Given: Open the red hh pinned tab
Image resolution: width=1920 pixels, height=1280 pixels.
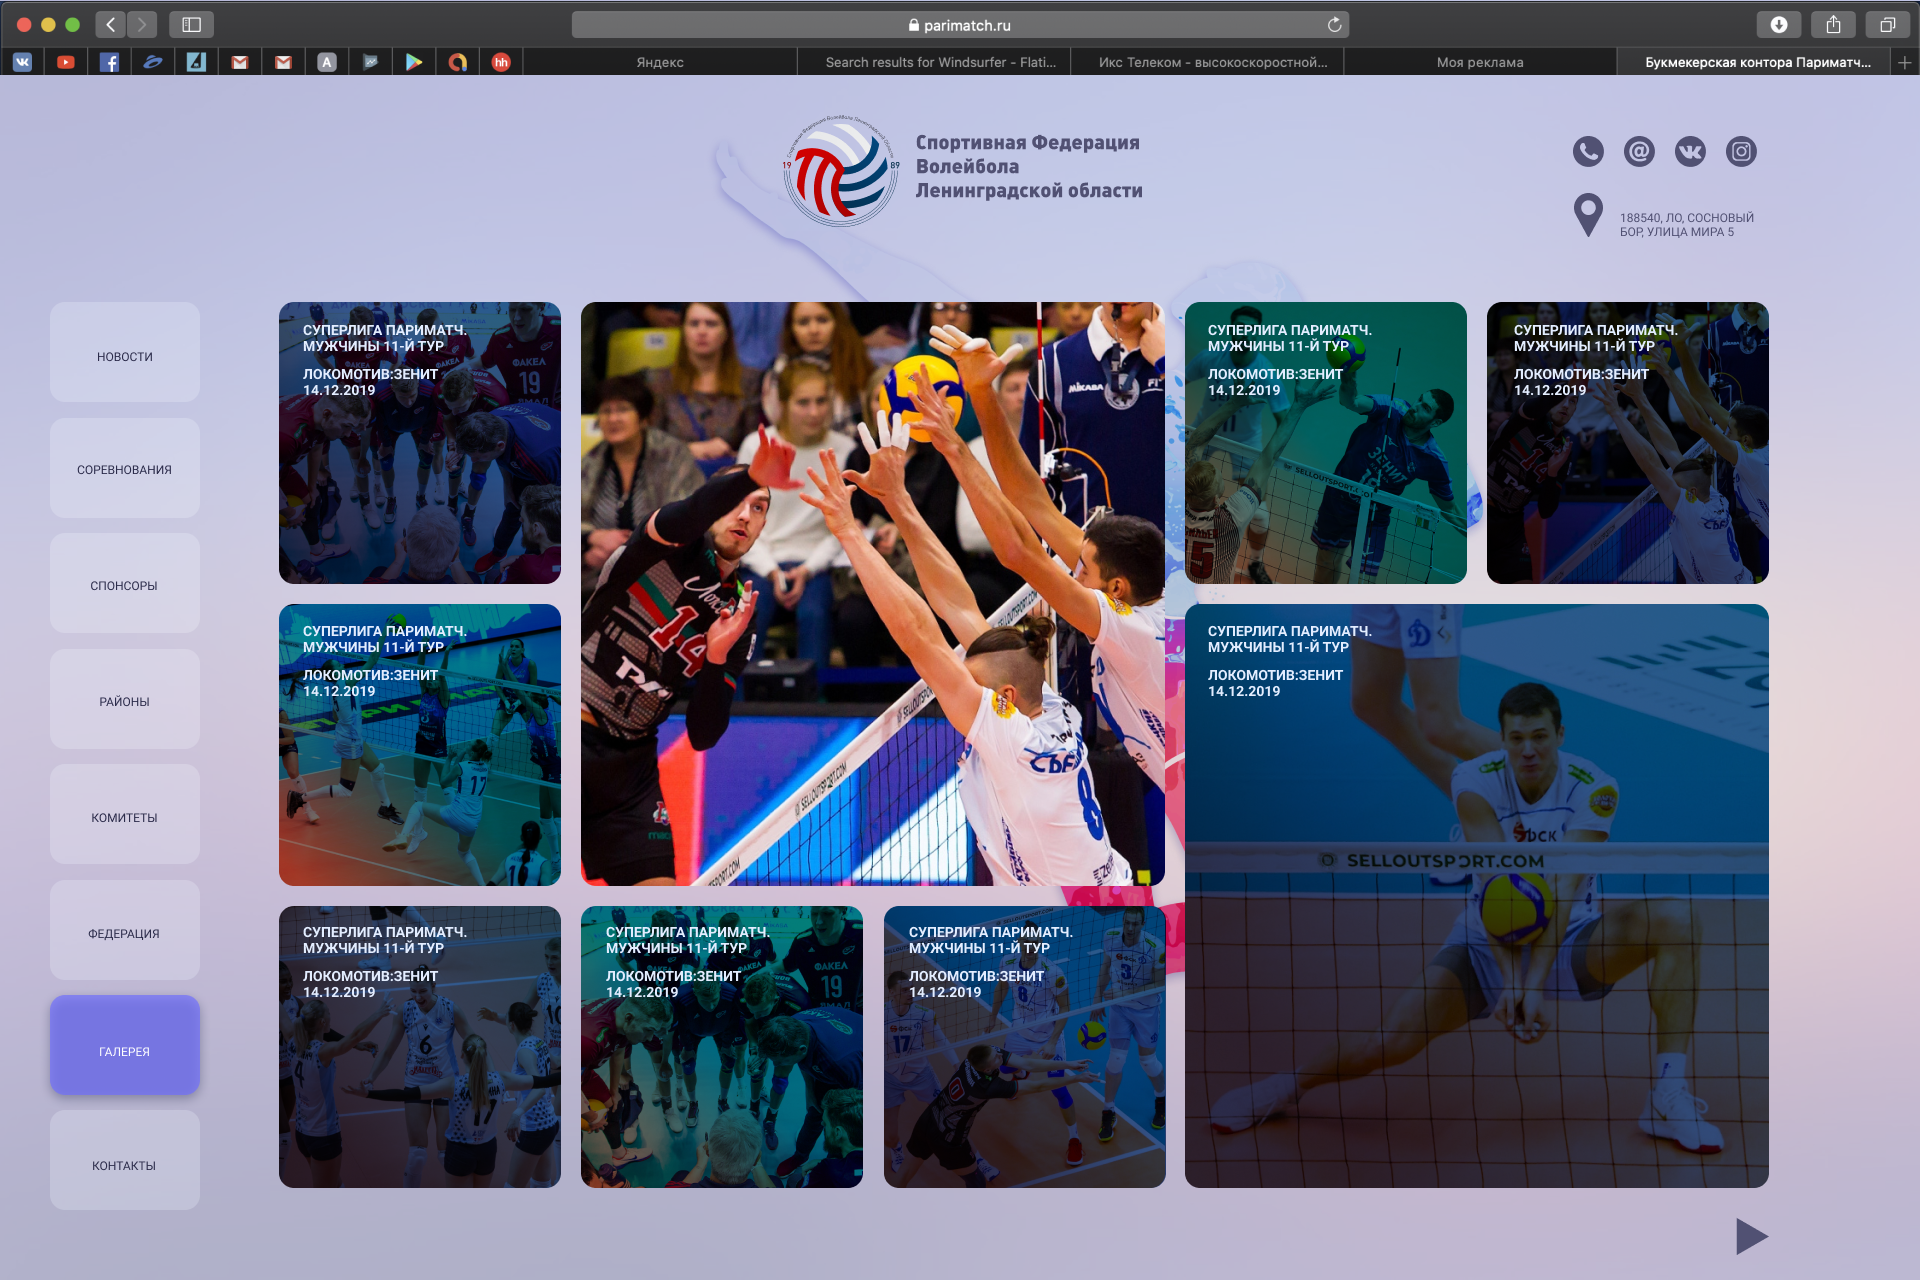Looking at the screenshot, I should [x=501, y=62].
